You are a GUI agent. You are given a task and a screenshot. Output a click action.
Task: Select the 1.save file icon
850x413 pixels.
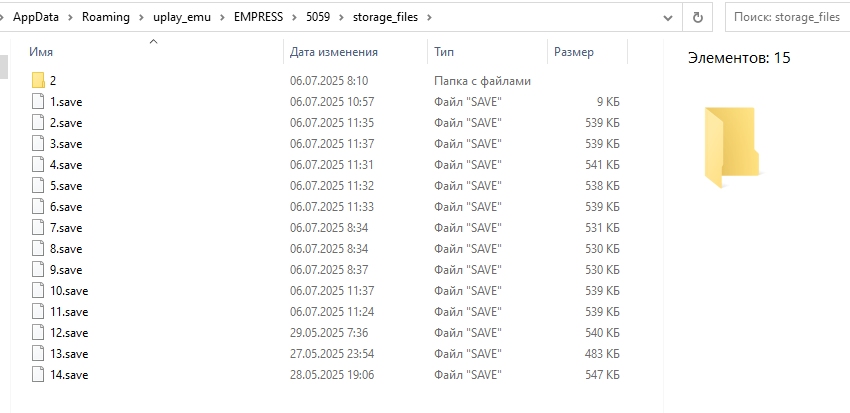pos(38,102)
